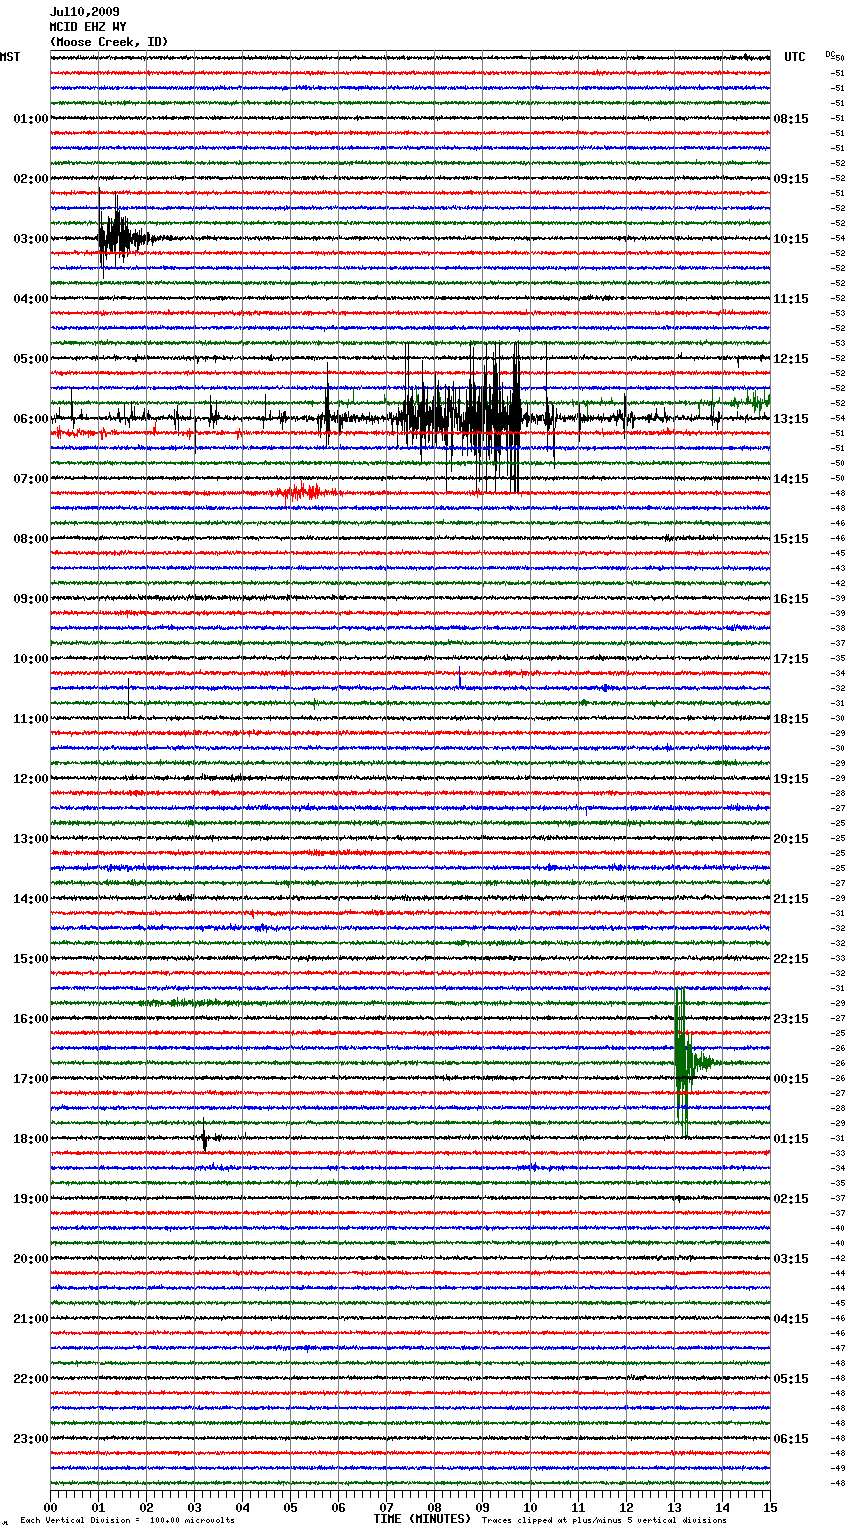The width and height of the screenshot is (850, 1534).
Task: Select the '09:00' MST hour label
Action: coord(31,599)
